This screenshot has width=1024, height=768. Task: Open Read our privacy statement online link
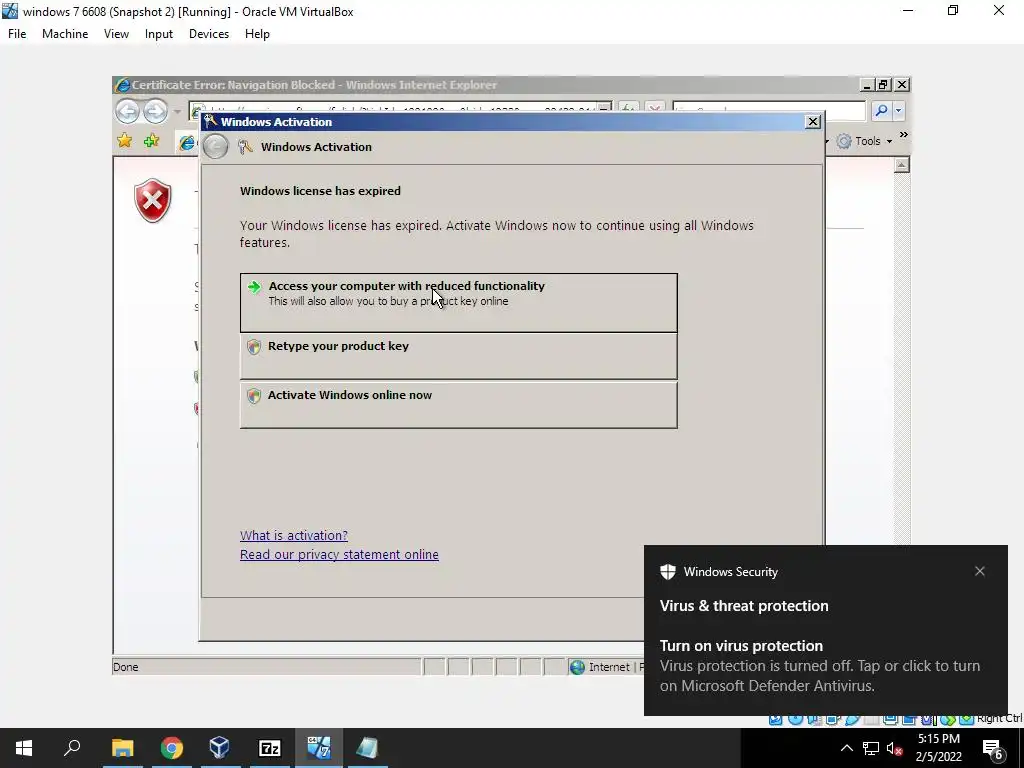(x=339, y=554)
